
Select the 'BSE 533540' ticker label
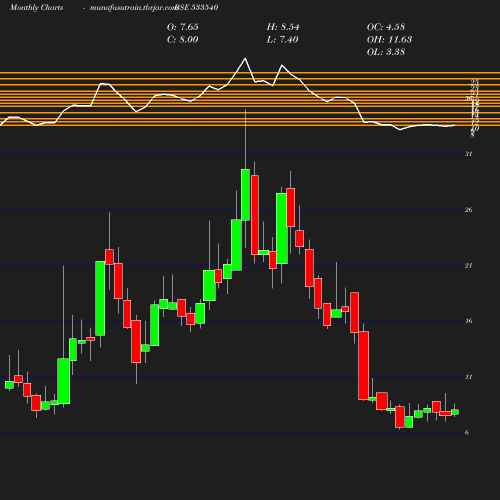(197, 7)
